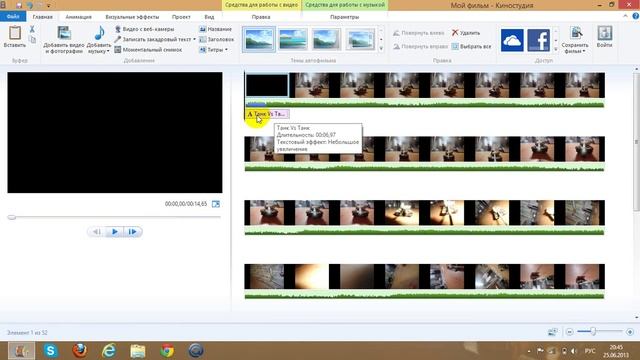Share to OneDrive cloud icon
This screenshot has height=360, width=640.
pos(512,40)
